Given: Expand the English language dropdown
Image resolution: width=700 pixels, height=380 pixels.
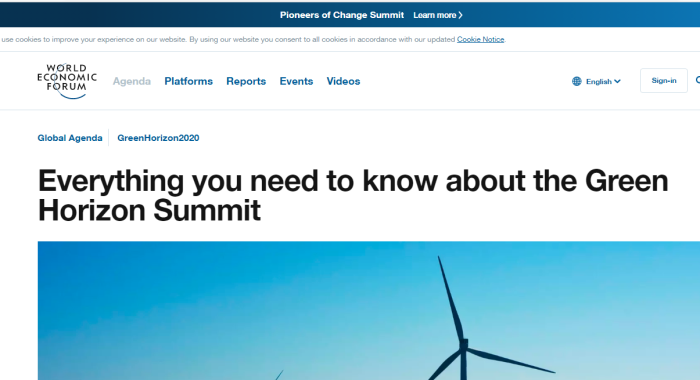Looking at the screenshot, I should [603, 81].
